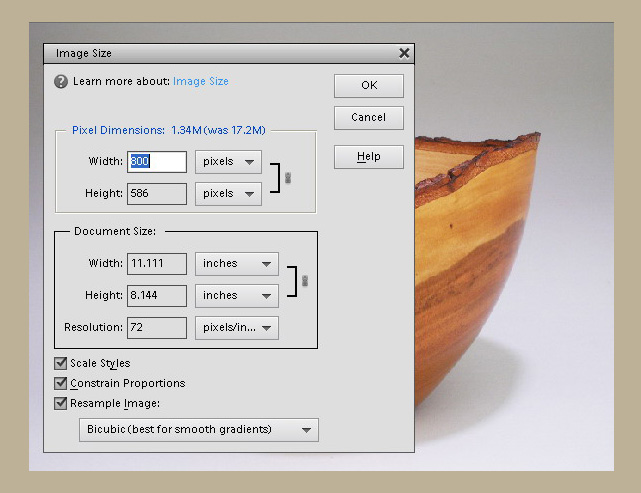Uncheck the Resample Image option
Image resolution: width=641 pixels, height=493 pixels.
pos(61,403)
